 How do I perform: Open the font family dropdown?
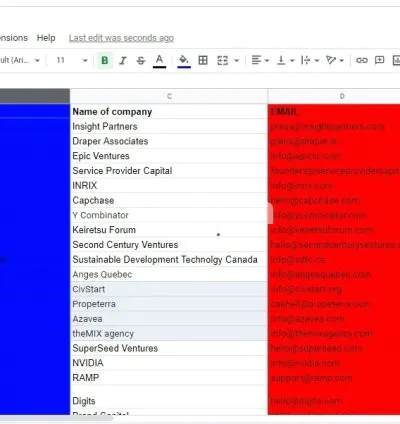tap(20, 60)
